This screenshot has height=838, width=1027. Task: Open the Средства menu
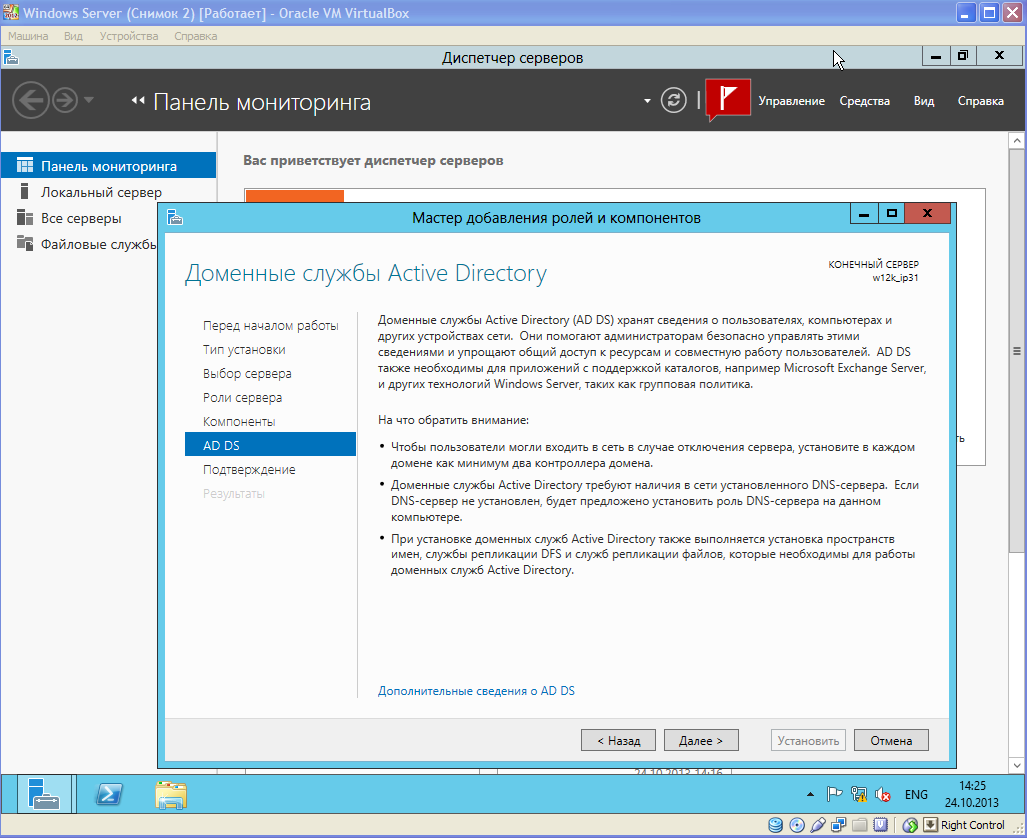(x=865, y=101)
